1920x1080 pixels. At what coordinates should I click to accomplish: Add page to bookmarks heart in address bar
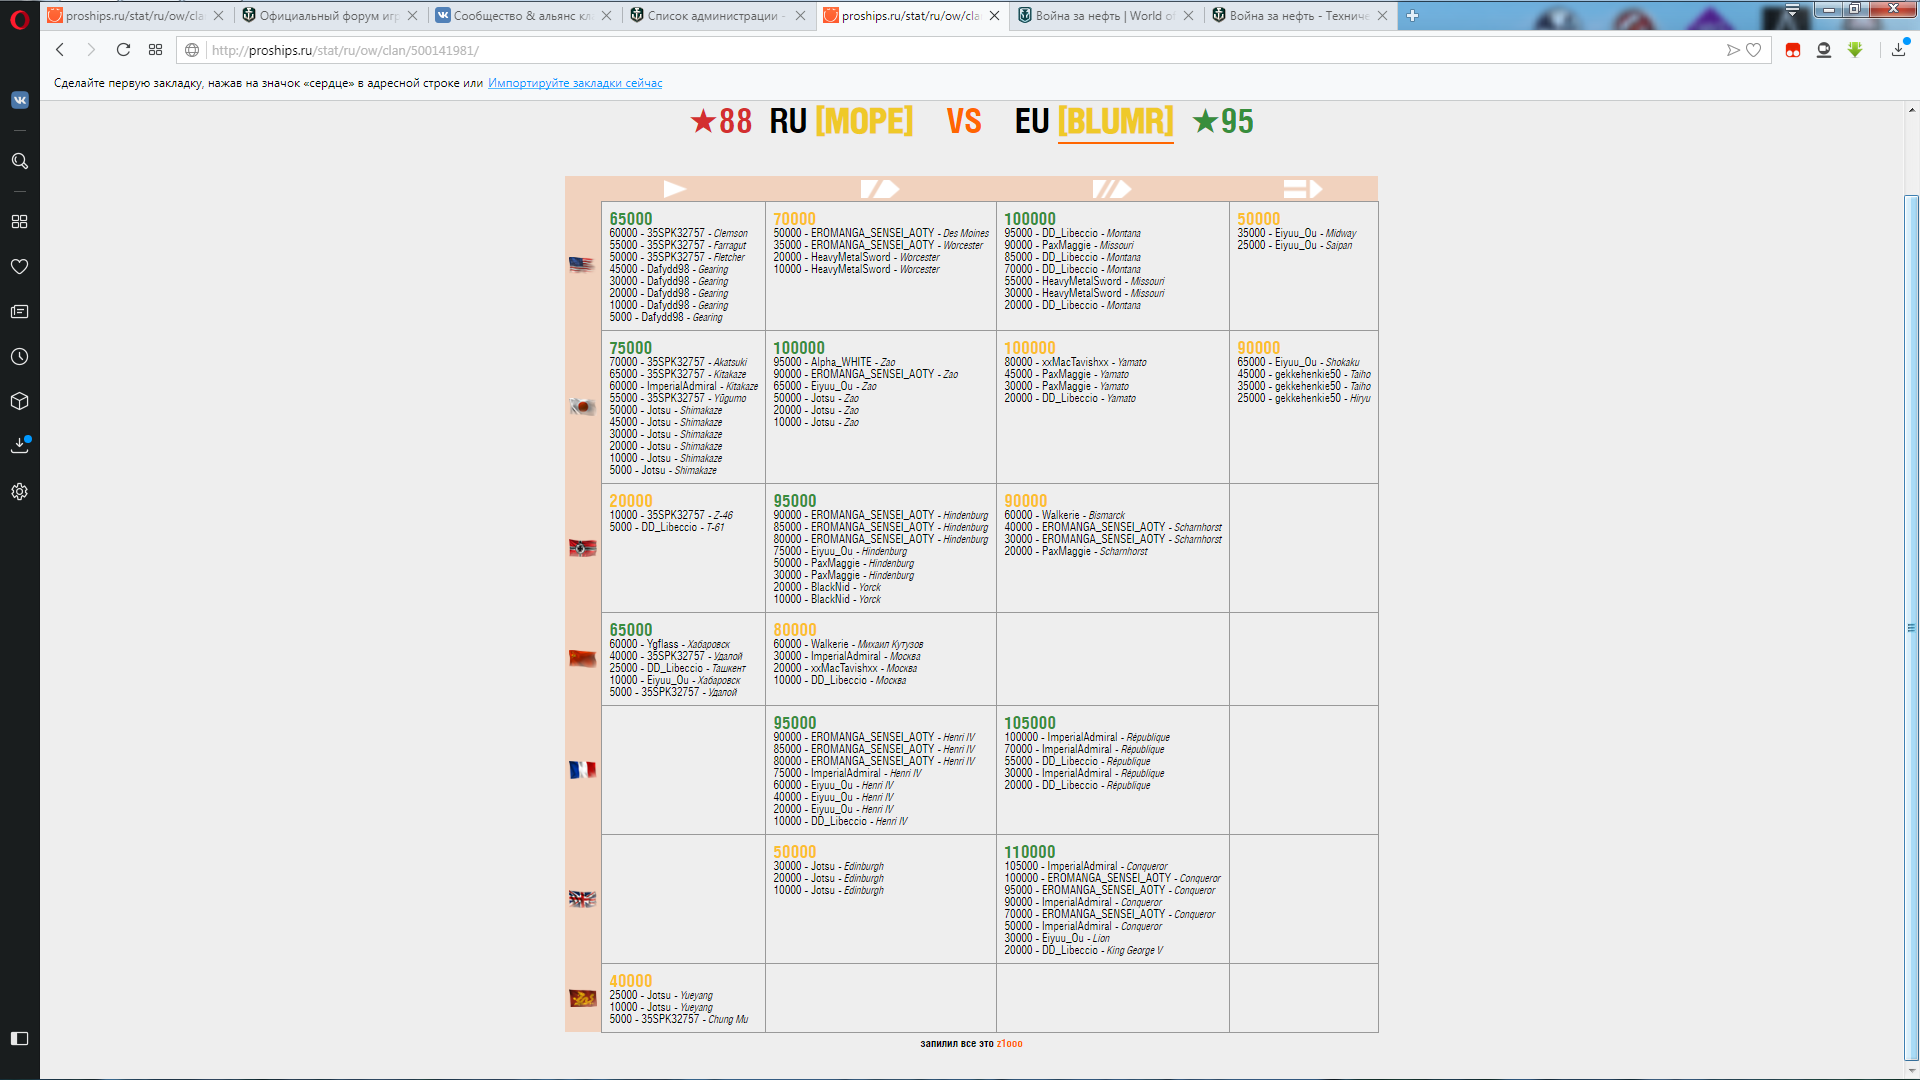click(1753, 50)
